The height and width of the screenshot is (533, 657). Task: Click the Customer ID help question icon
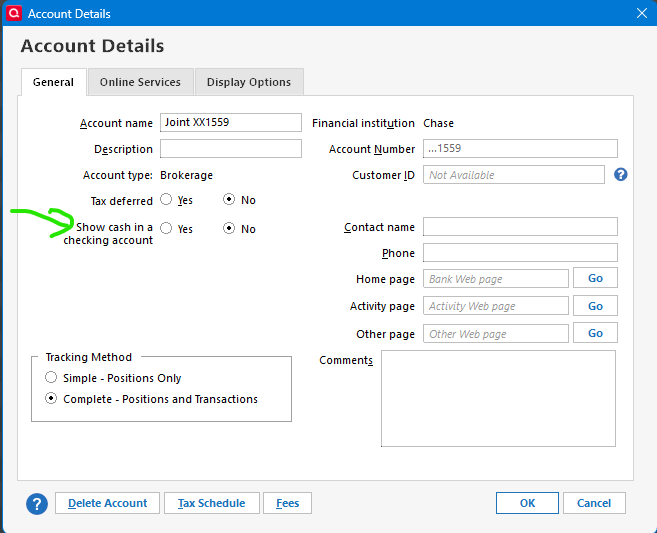[x=620, y=175]
